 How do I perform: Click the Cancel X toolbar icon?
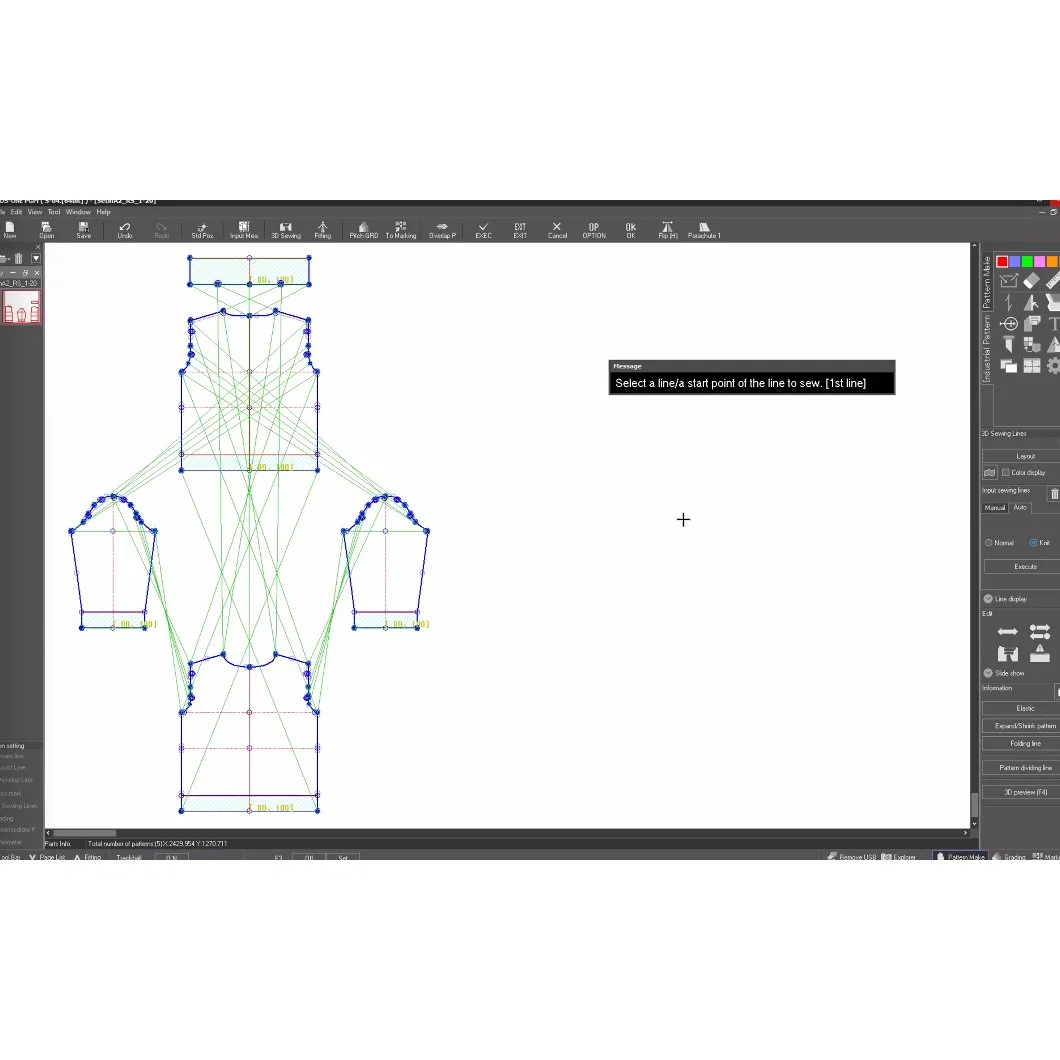(557, 230)
